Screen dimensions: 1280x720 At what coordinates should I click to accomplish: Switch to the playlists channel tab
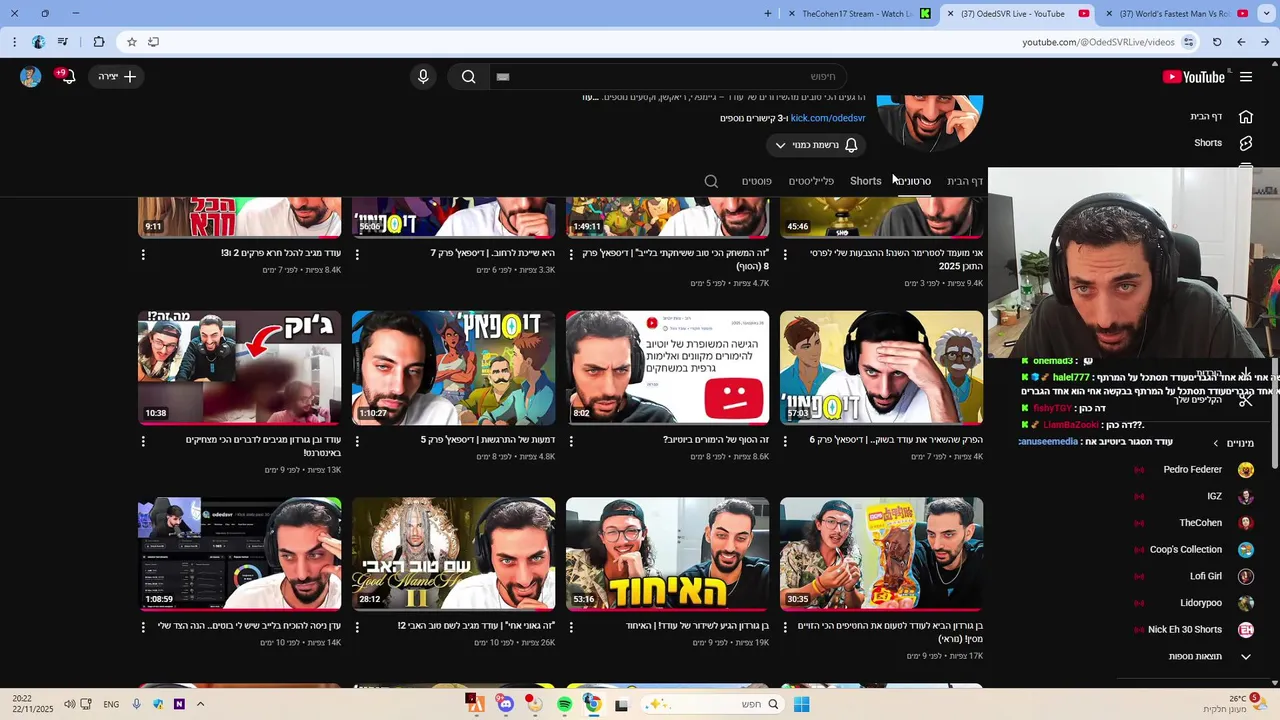pos(811,181)
